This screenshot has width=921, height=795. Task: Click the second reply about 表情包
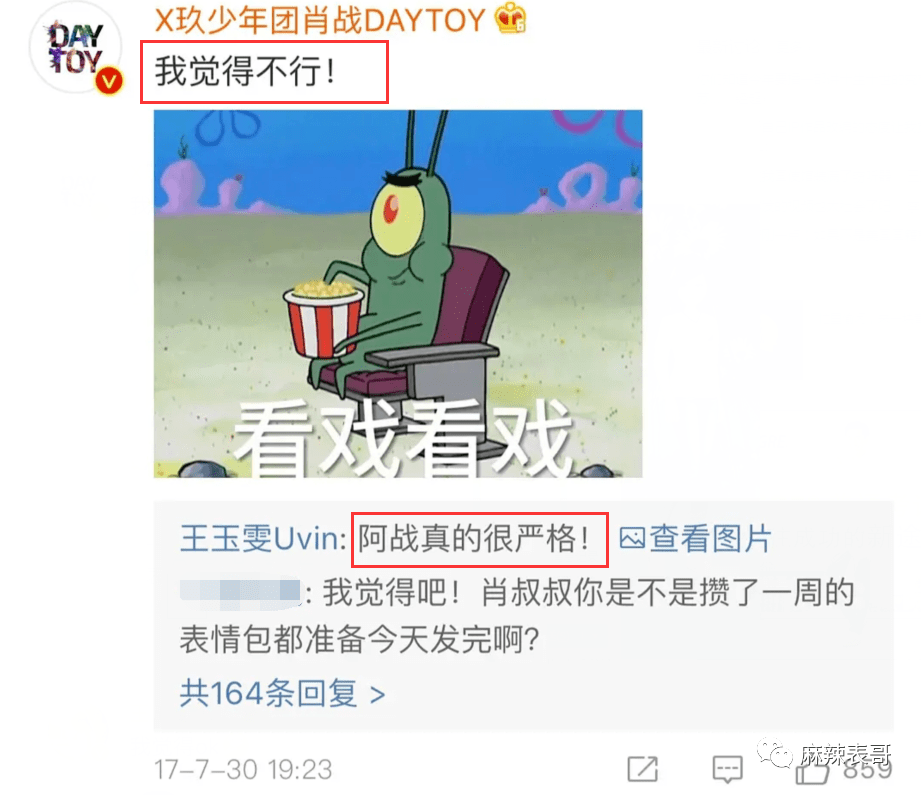coord(517,616)
